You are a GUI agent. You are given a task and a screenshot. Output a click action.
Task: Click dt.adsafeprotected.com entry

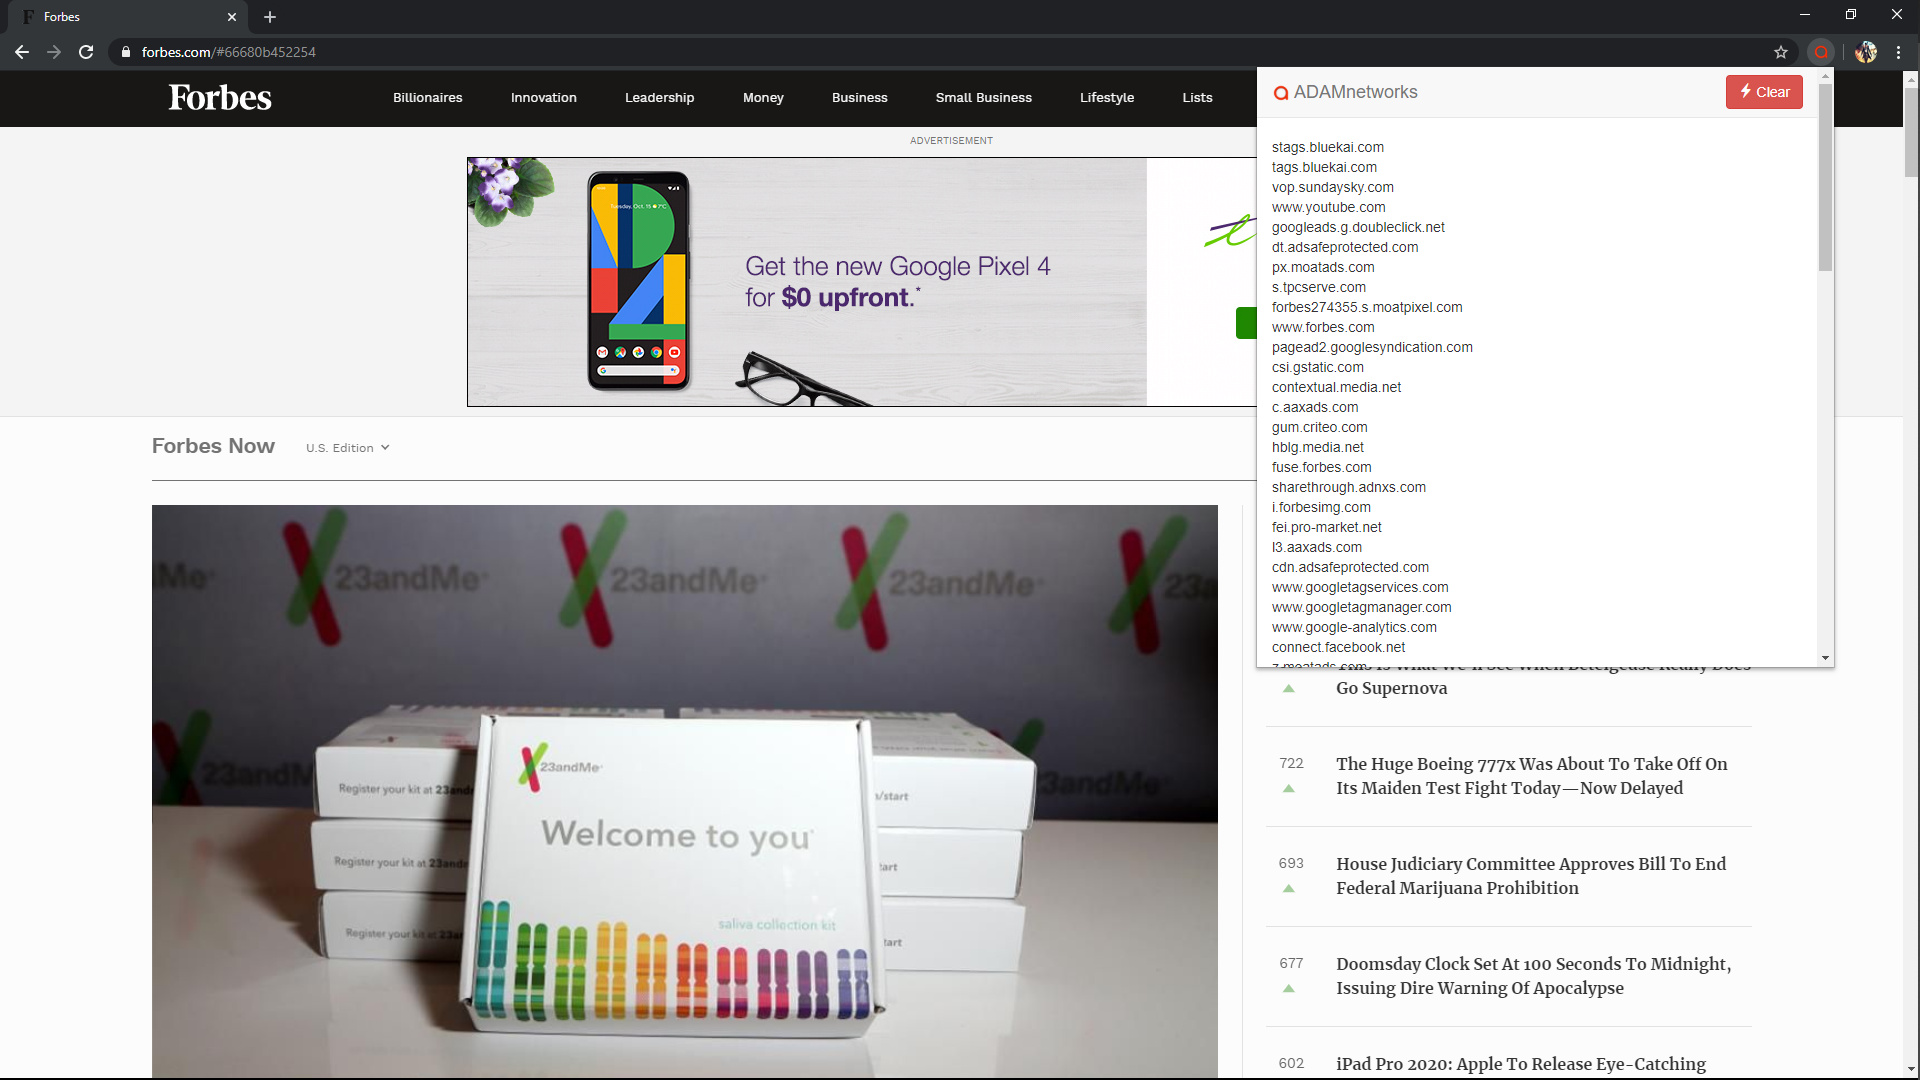point(1345,247)
